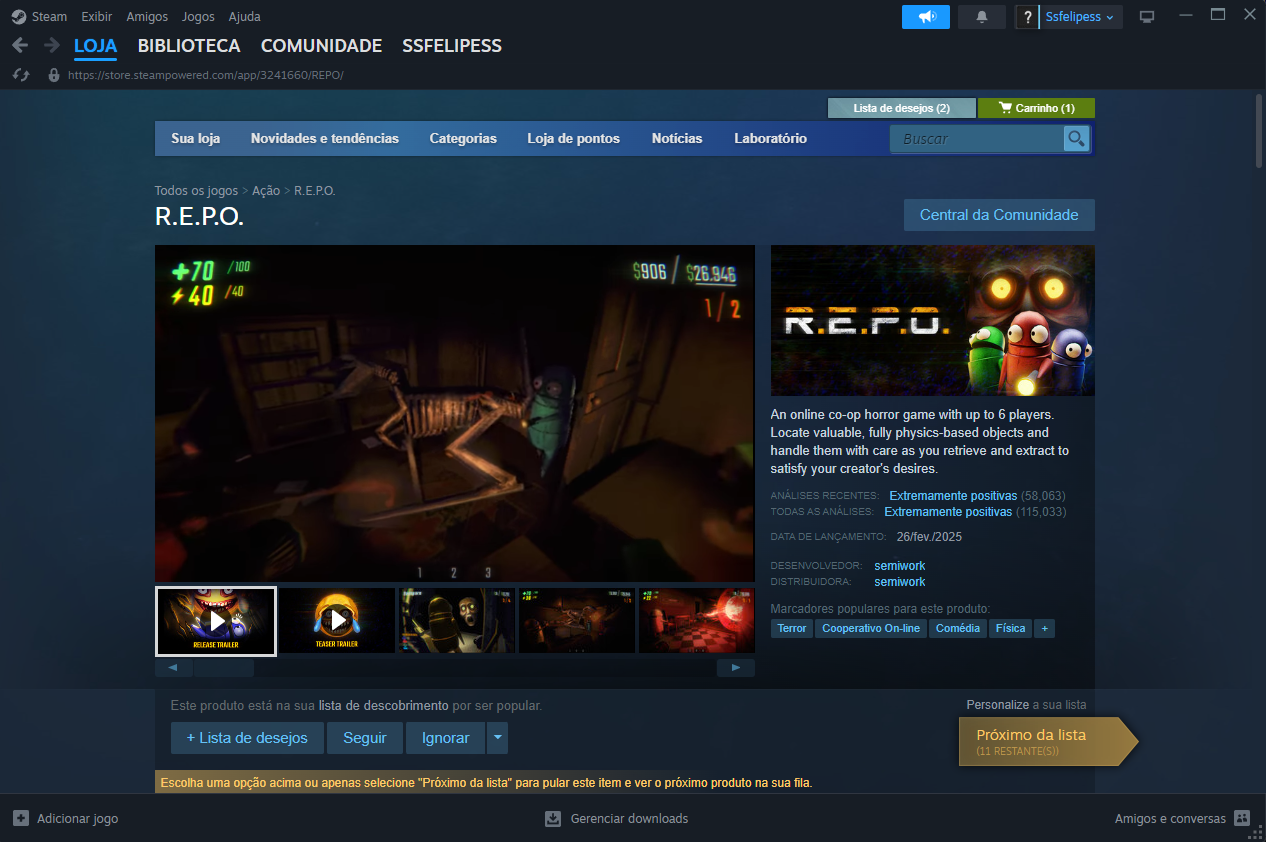
Task: Go forward with the right arrow icon
Action: click(x=51, y=45)
